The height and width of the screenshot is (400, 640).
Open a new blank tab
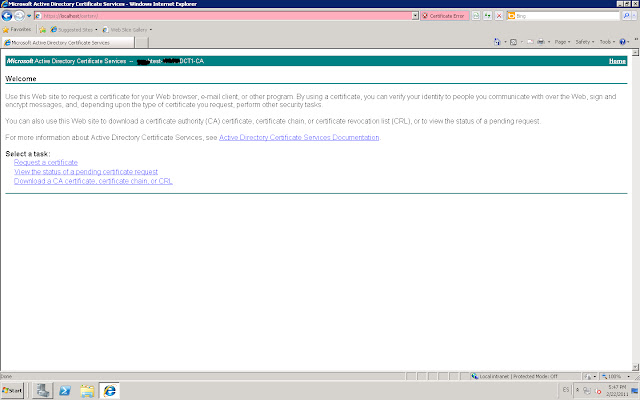[x=141, y=42]
